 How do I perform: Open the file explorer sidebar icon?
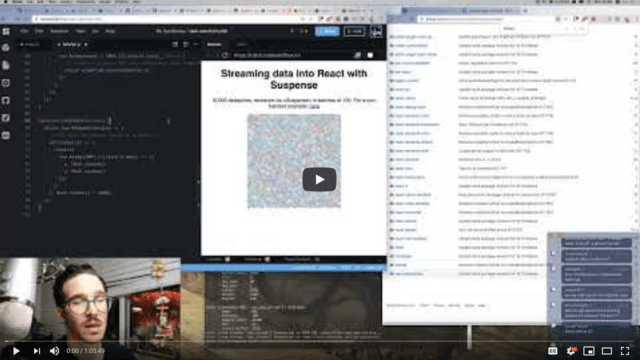6,65
